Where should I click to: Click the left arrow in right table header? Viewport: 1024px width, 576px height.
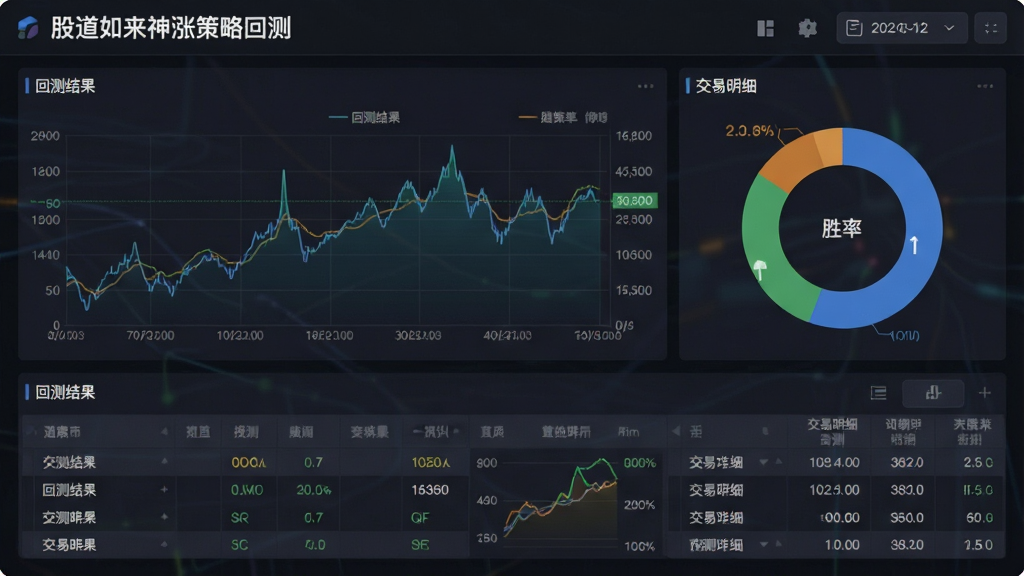(675, 431)
